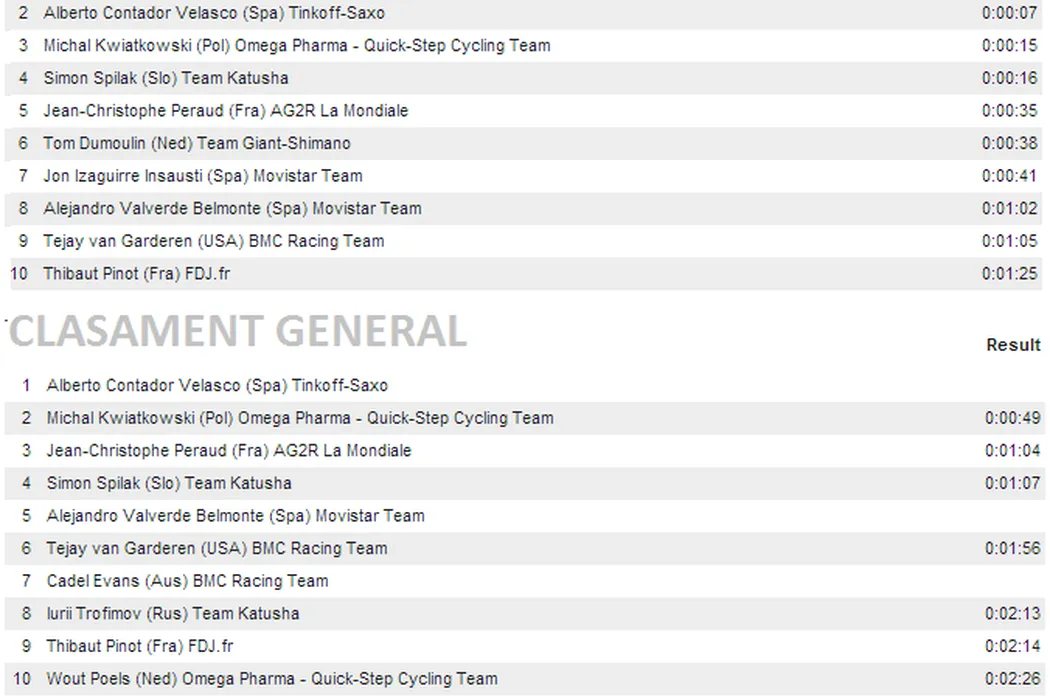Select Jon Izaguirre Insausti Movistar entry
The image size is (1050, 700).
(202, 176)
